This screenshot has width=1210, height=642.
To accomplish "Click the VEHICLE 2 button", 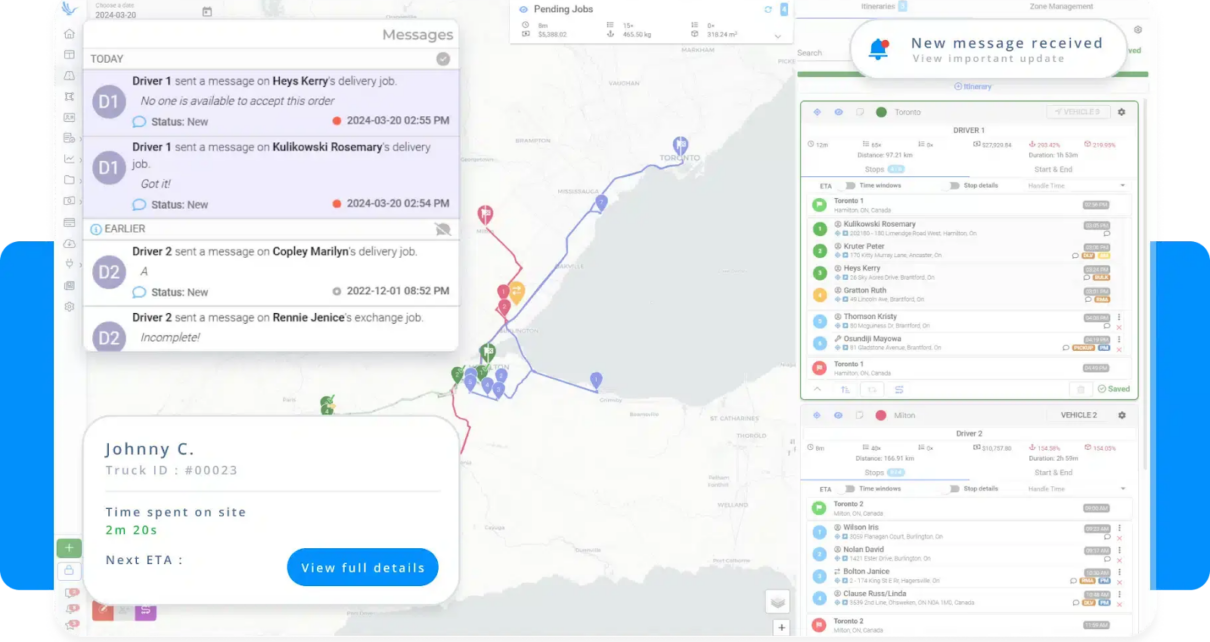I will tap(1078, 415).
